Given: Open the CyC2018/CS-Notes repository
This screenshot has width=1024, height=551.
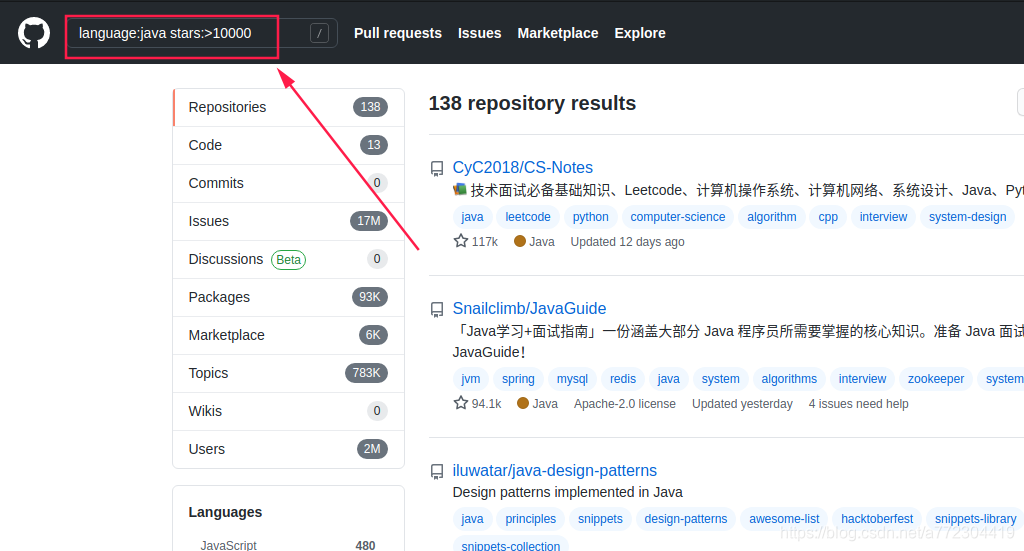Looking at the screenshot, I should (522, 167).
